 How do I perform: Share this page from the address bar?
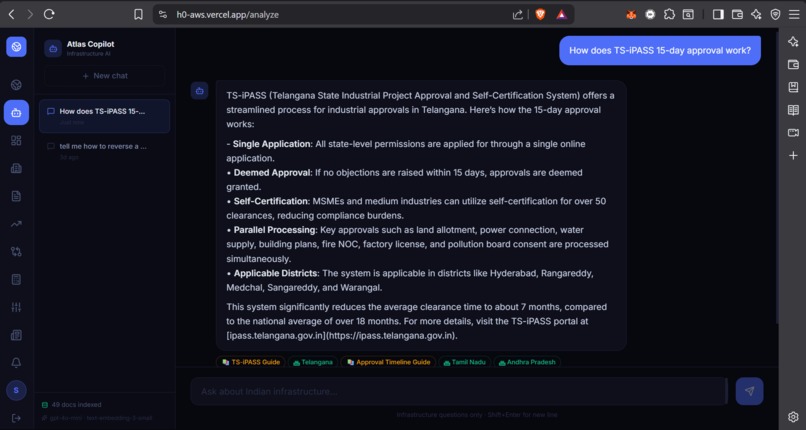click(x=518, y=14)
